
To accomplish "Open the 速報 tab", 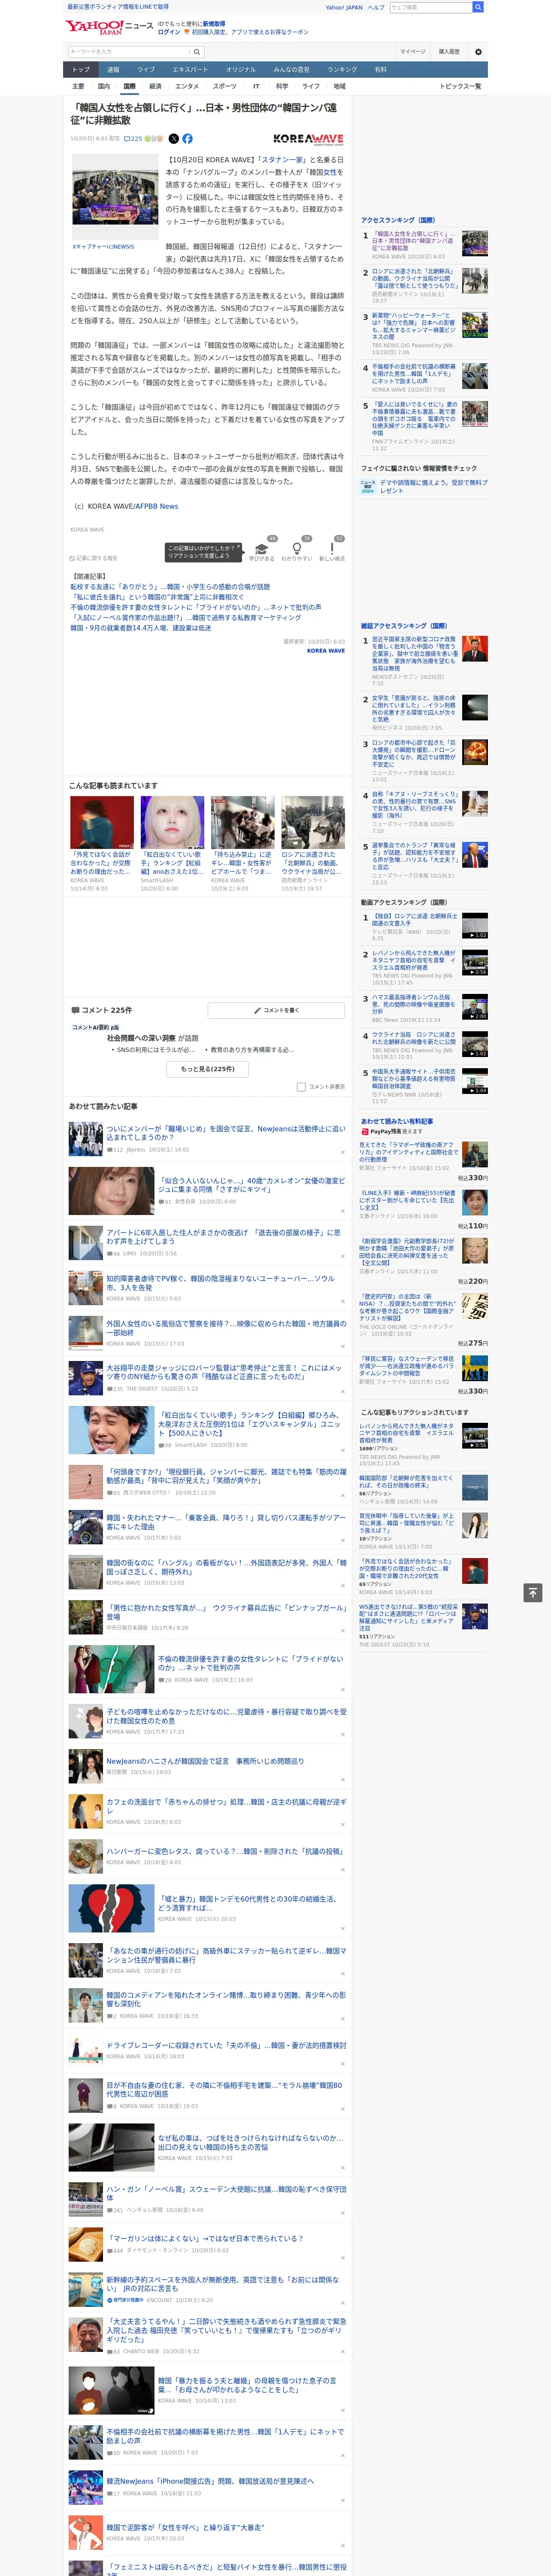I will click(113, 70).
